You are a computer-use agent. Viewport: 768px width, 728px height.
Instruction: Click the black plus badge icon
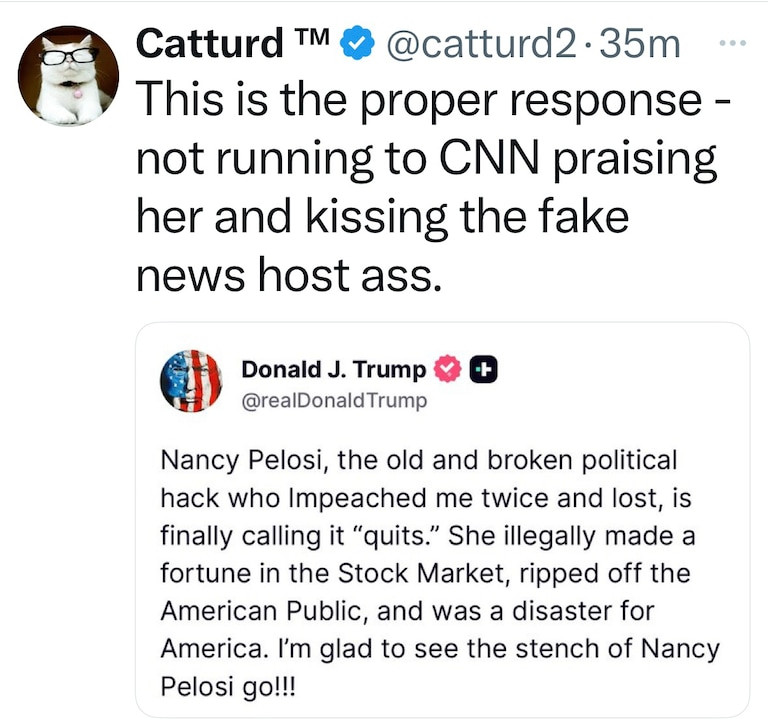(x=485, y=370)
